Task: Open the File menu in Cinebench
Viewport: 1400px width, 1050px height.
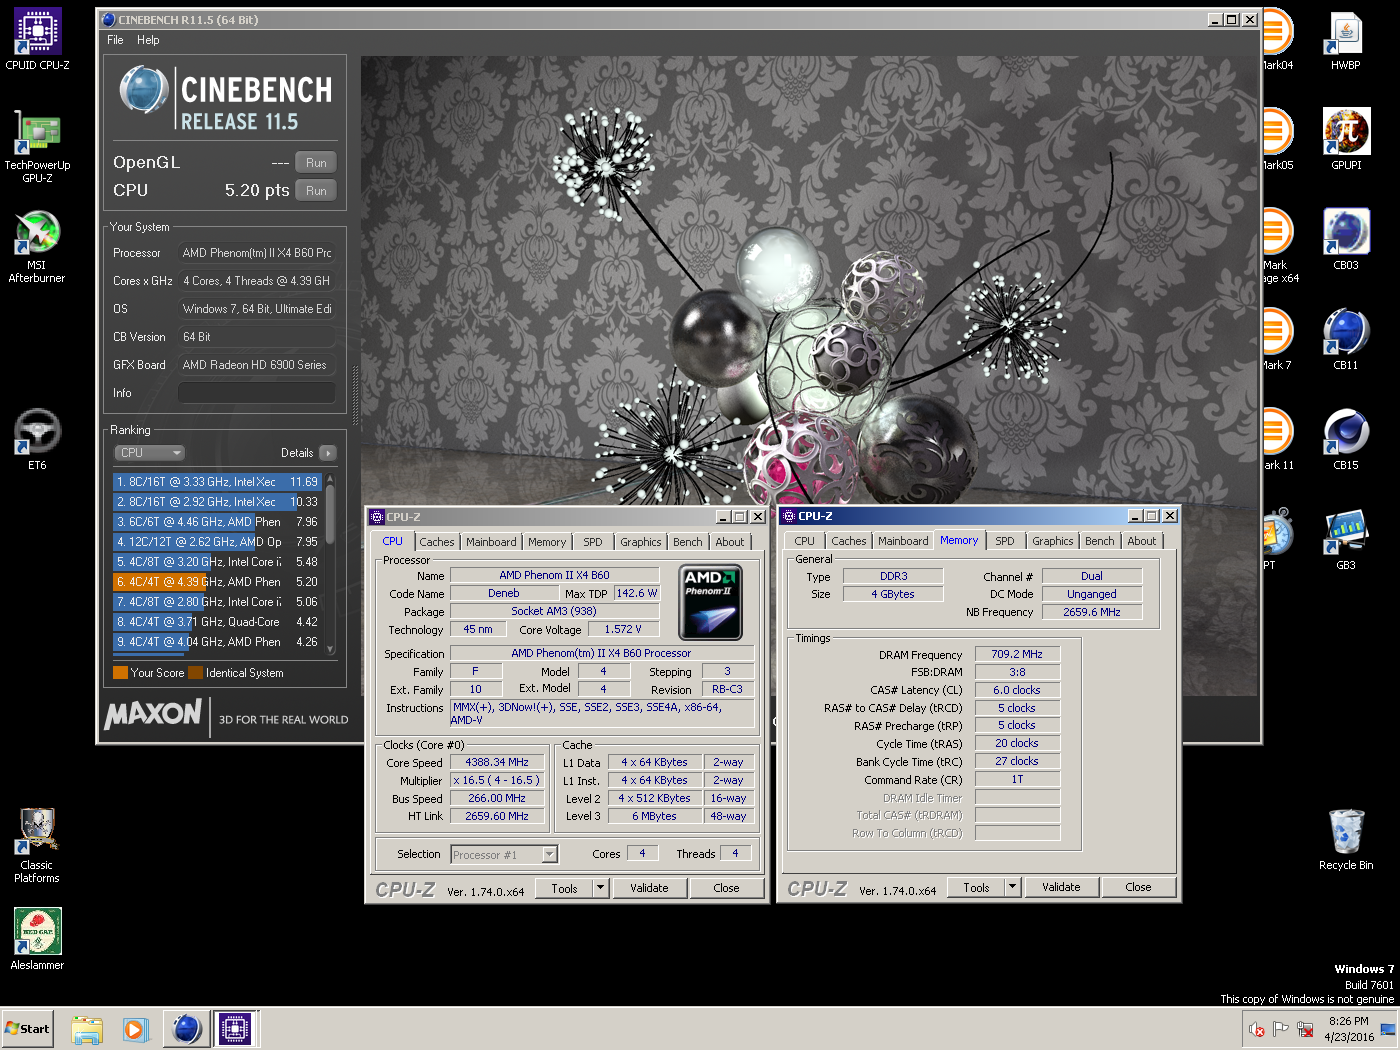Action: (115, 40)
